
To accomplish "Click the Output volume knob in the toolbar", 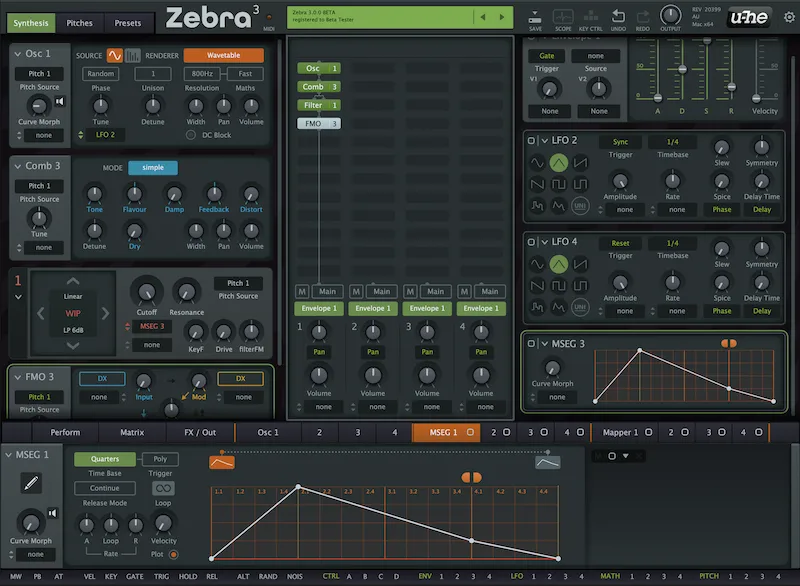I will pyautogui.click(x=670, y=15).
